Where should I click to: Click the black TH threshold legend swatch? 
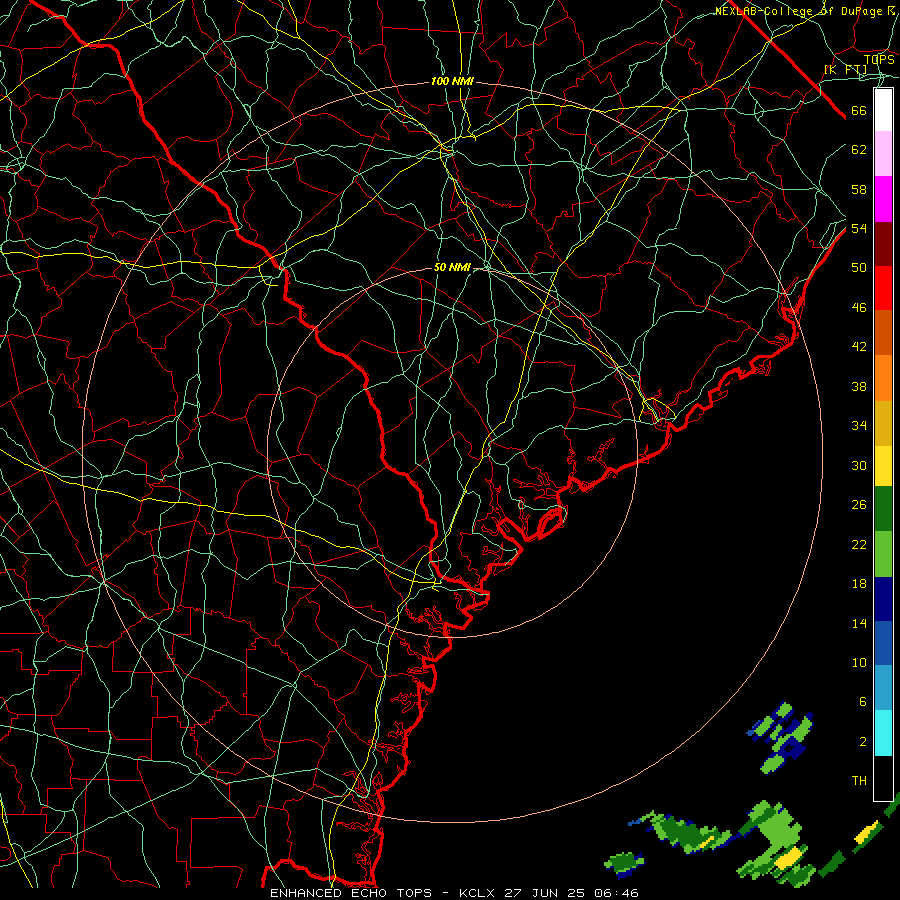pyautogui.click(x=883, y=778)
